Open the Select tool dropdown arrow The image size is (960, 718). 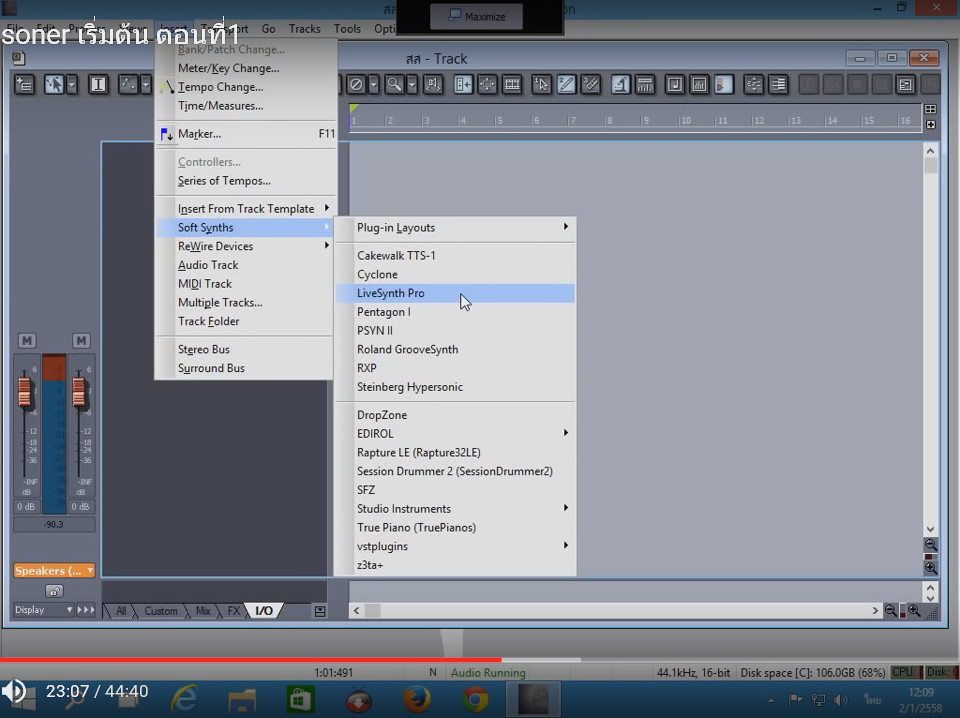click(x=72, y=84)
